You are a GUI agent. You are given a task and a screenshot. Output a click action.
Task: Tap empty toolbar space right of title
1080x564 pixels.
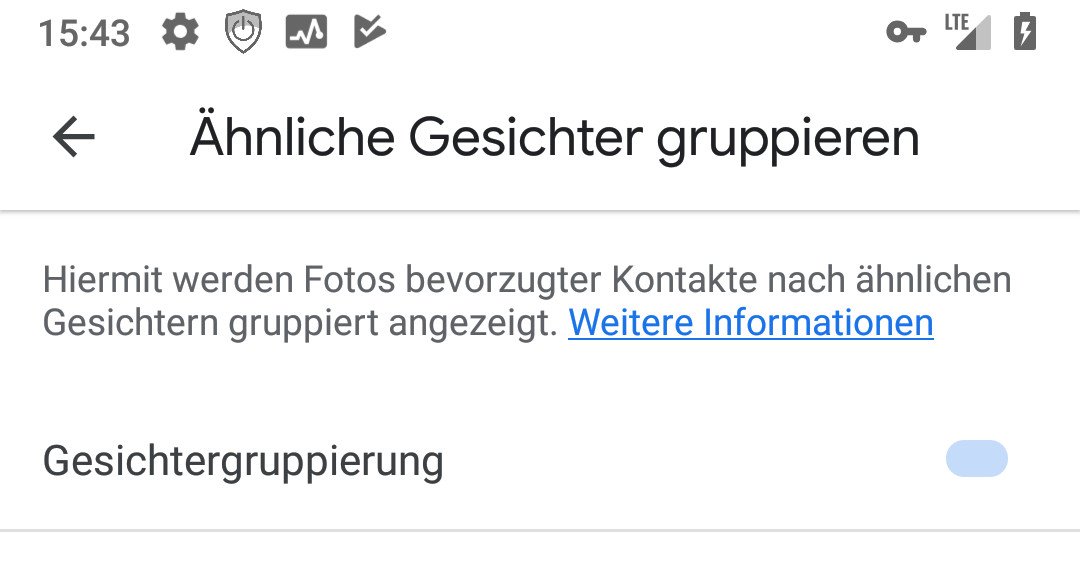point(999,138)
